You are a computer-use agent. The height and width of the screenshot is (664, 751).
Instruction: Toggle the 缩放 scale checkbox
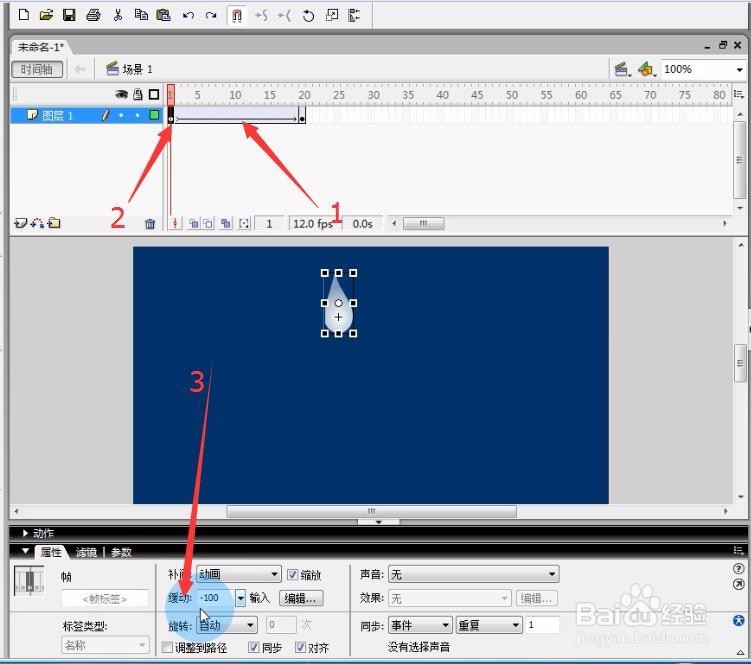(x=292, y=574)
